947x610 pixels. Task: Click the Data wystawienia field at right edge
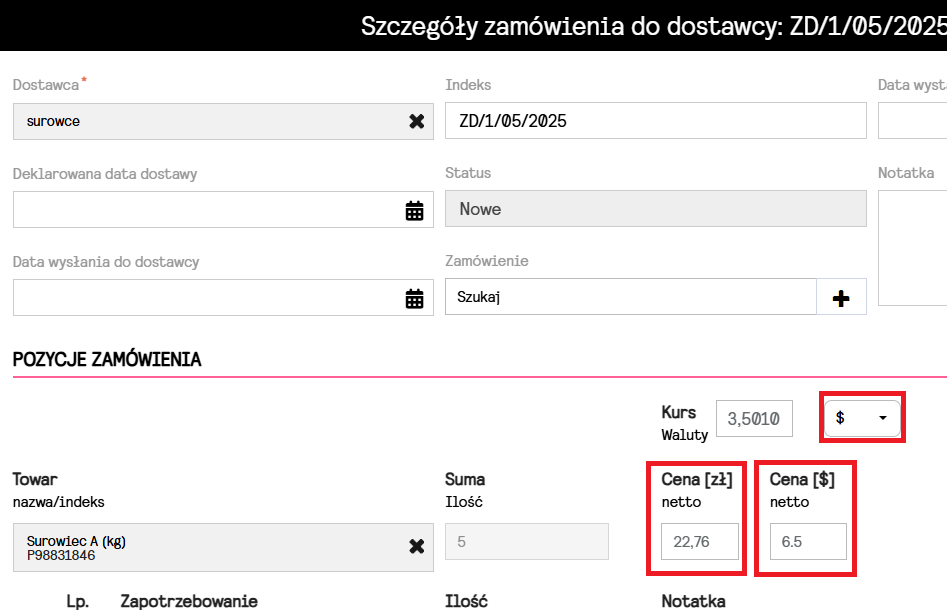[912, 121]
